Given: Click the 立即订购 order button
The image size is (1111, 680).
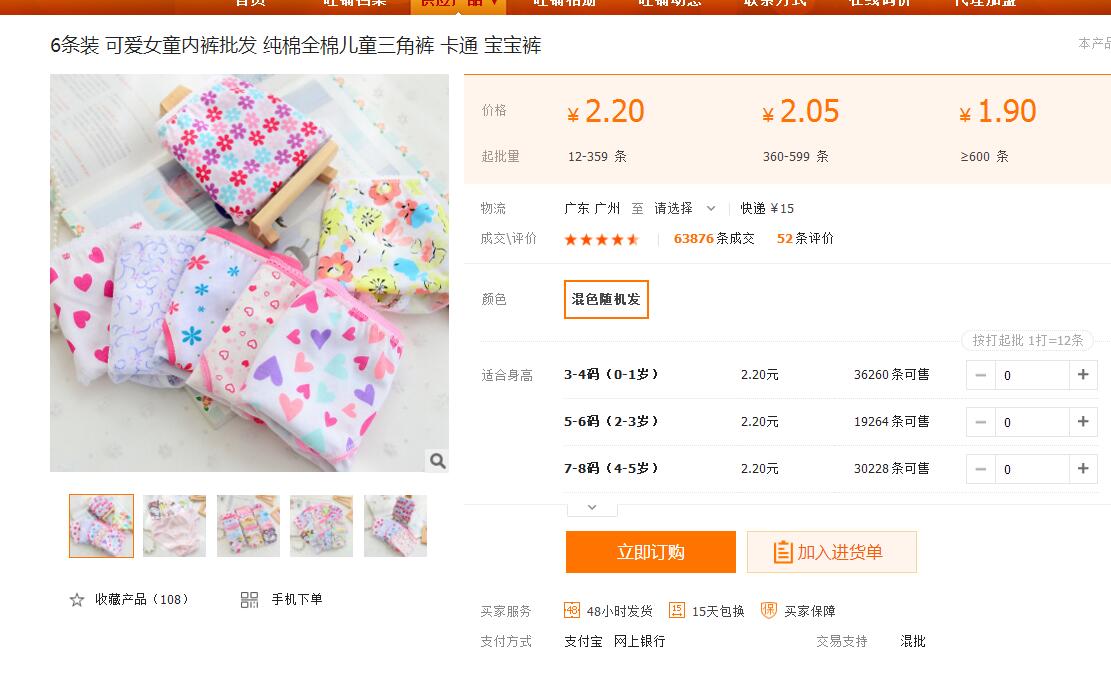Looking at the screenshot, I should tap(650, 552).
